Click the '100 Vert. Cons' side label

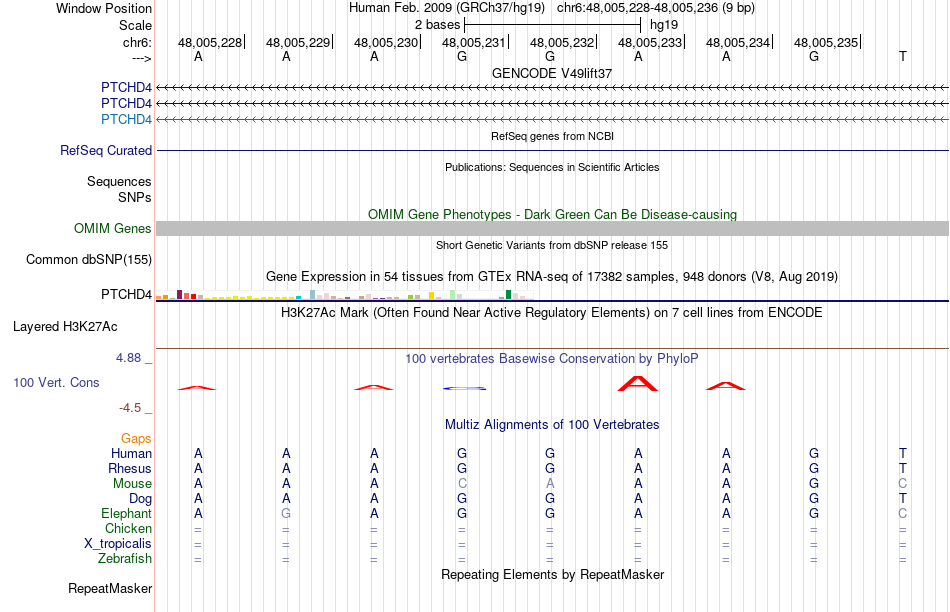[56, 382]
